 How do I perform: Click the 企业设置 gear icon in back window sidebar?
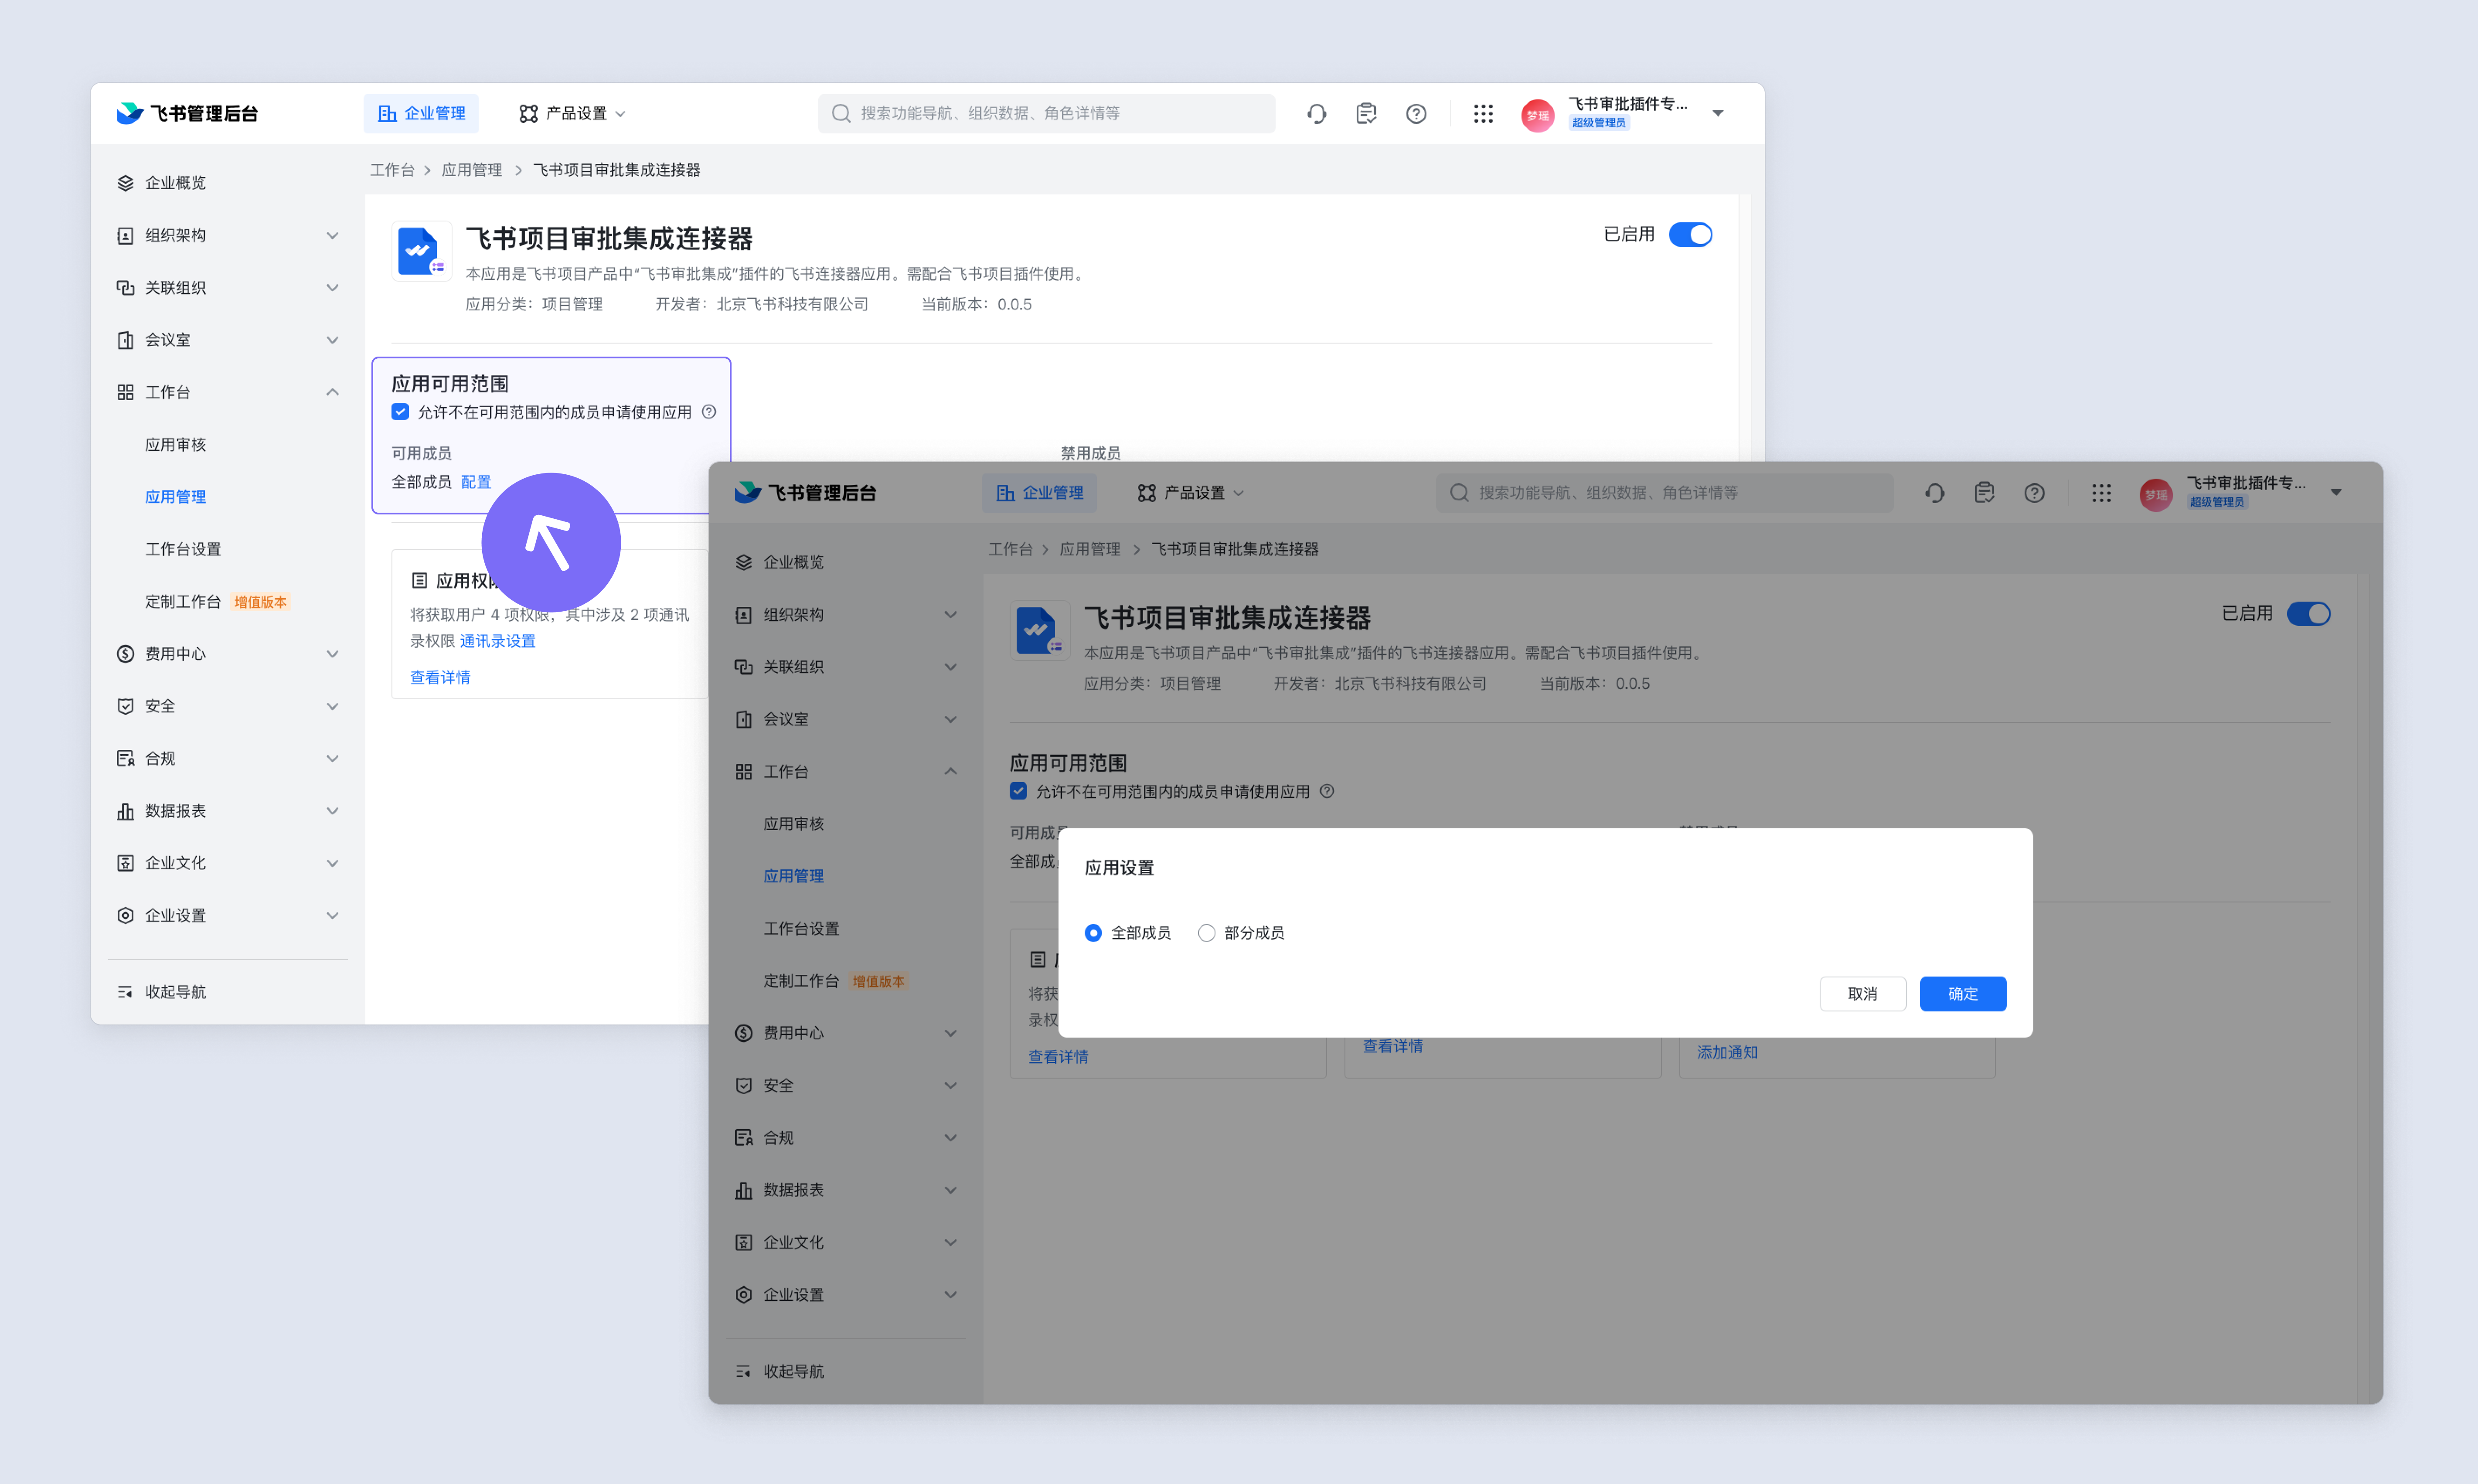click(125, 915)
